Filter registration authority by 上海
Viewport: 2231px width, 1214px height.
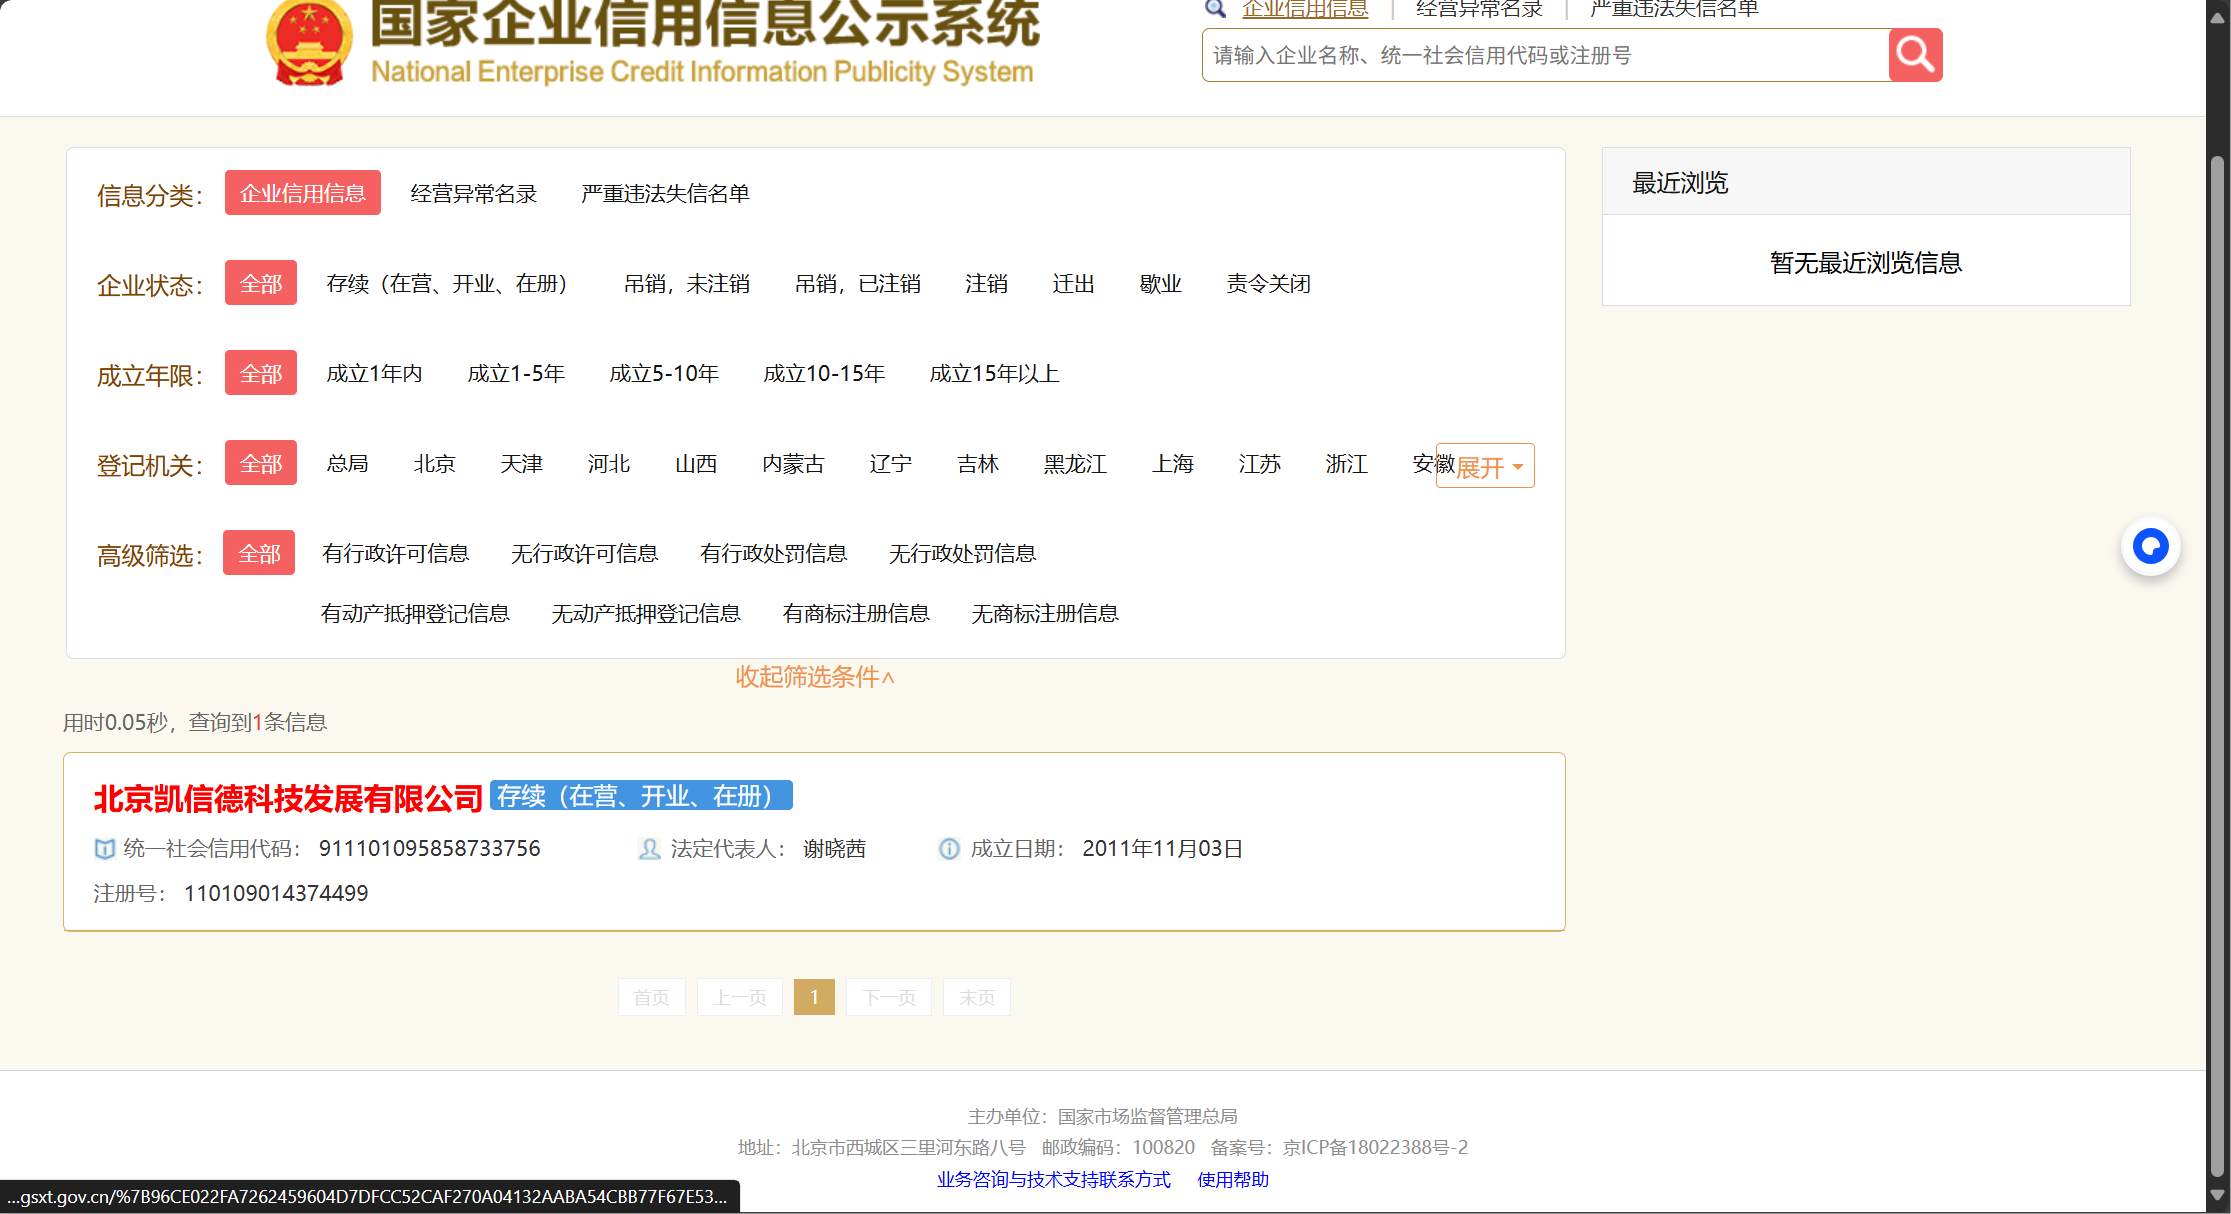pos(1172,464)
